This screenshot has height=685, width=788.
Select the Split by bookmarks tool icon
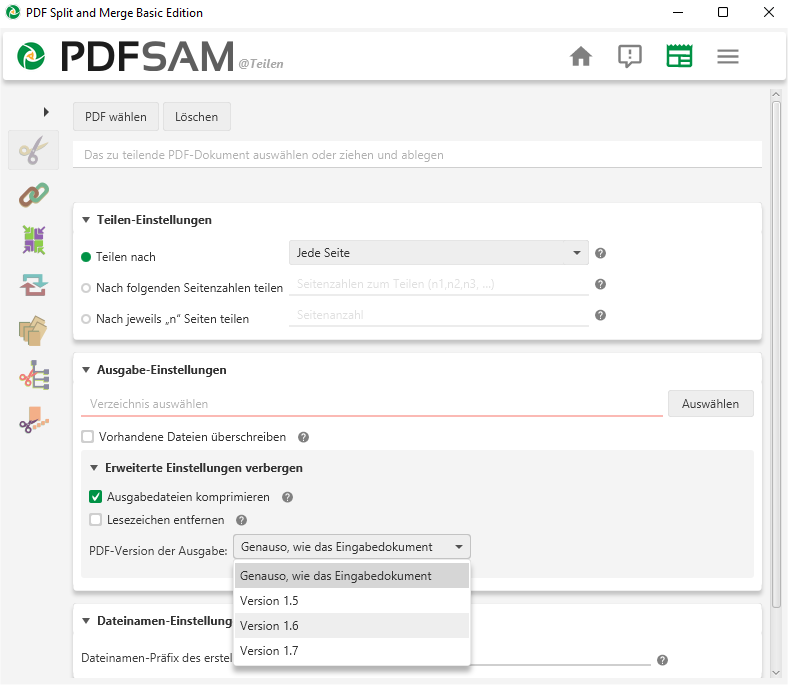34,375
